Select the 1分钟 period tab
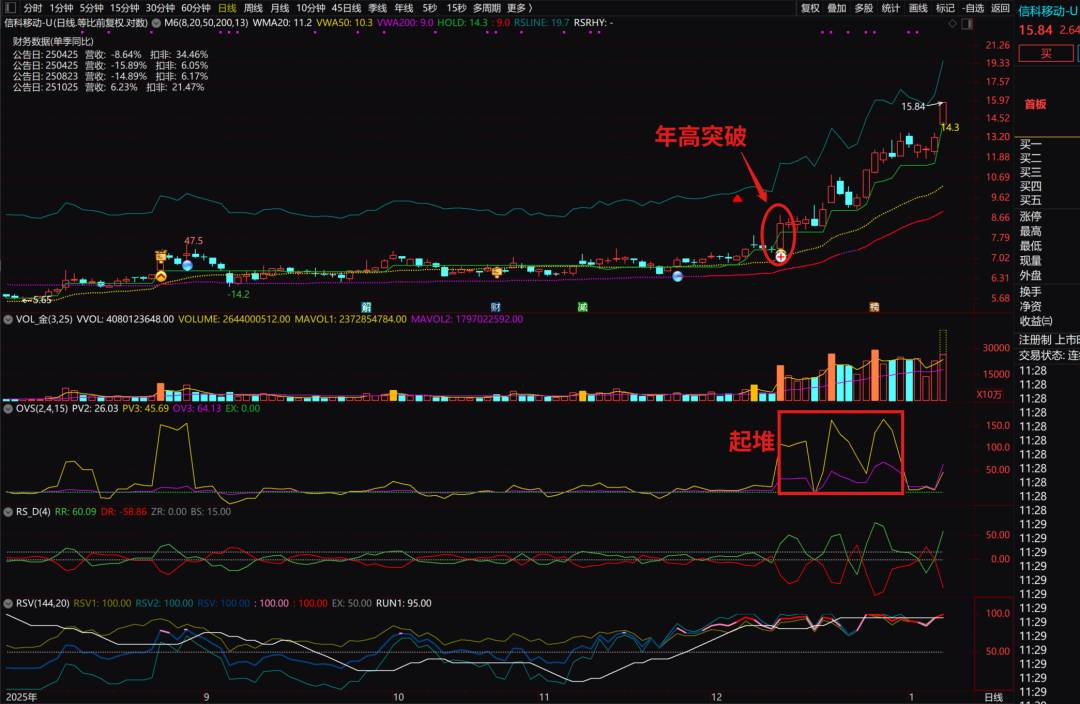1080x704 pixels. tap(61, 8)
